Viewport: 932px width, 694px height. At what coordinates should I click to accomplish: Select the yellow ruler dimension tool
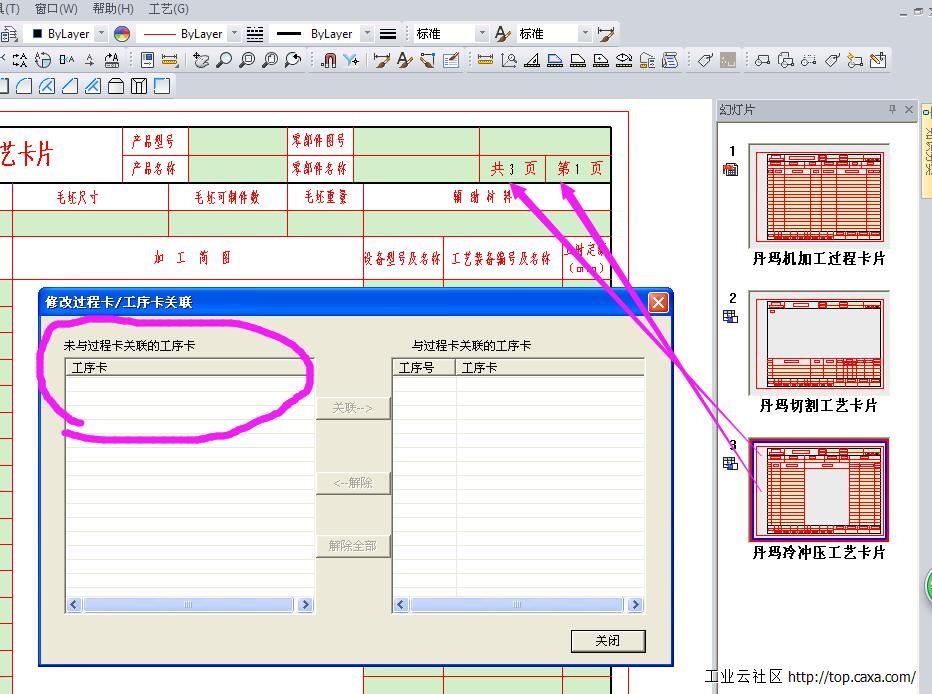pos(485,60)
